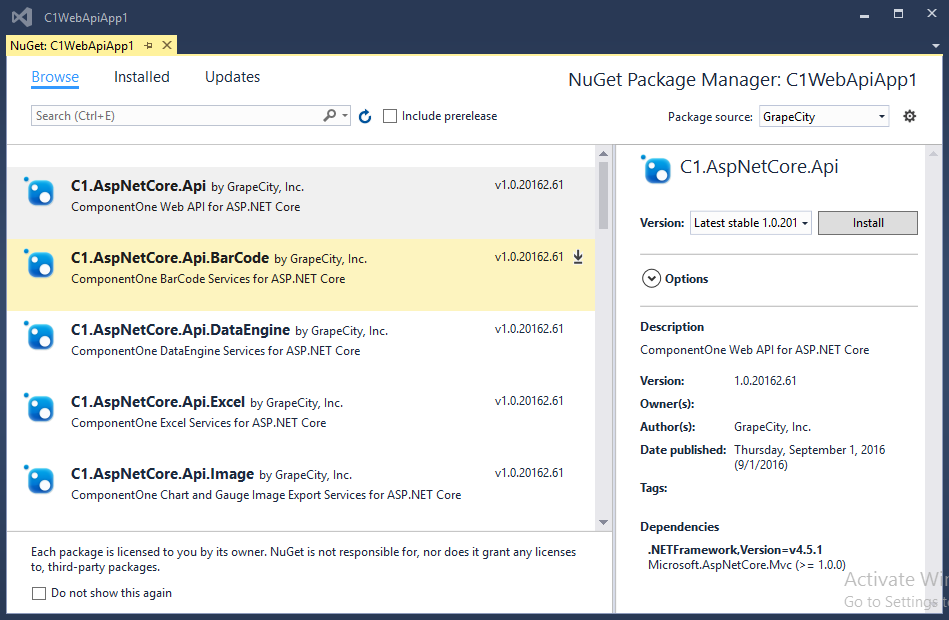This screenshot has height=620, width=949.
Task: Pin the NuGet document tab
Action: (149, 46)
